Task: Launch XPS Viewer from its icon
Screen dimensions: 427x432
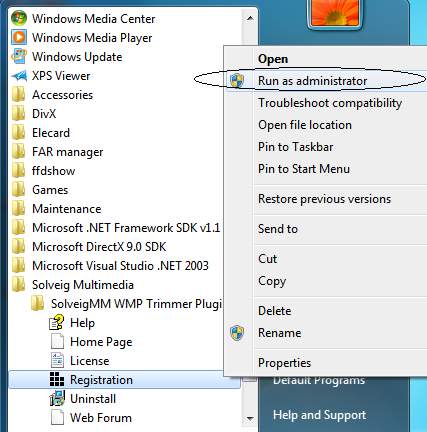Action: [19, 76]
